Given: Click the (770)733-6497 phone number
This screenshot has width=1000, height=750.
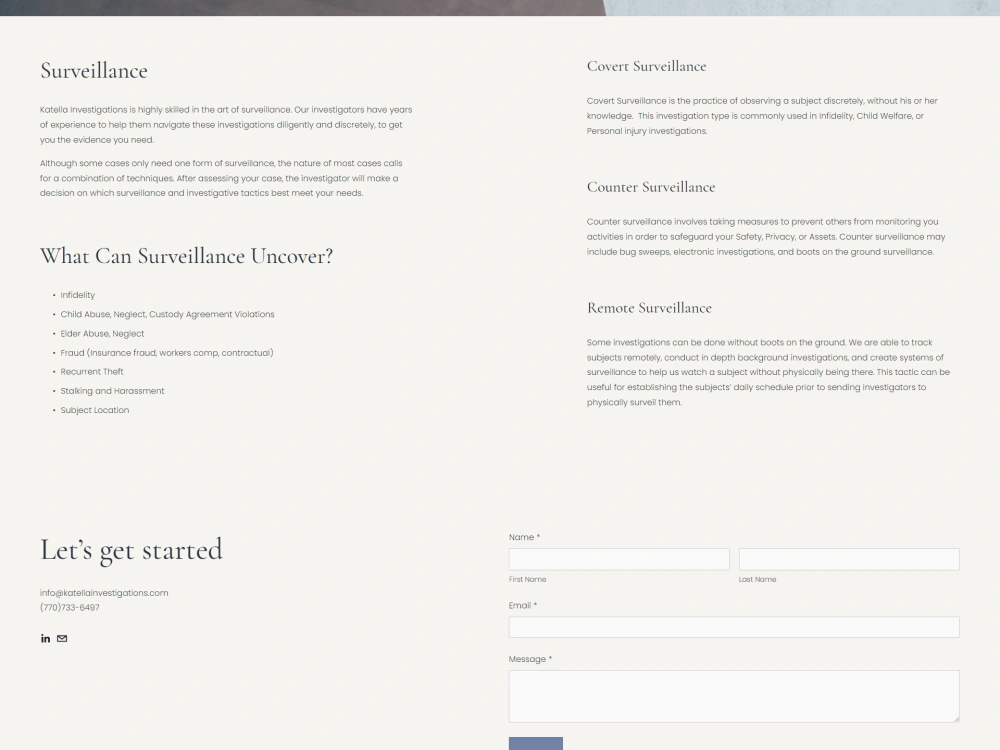Looking at the screenshot, I should tap(70, 607).
